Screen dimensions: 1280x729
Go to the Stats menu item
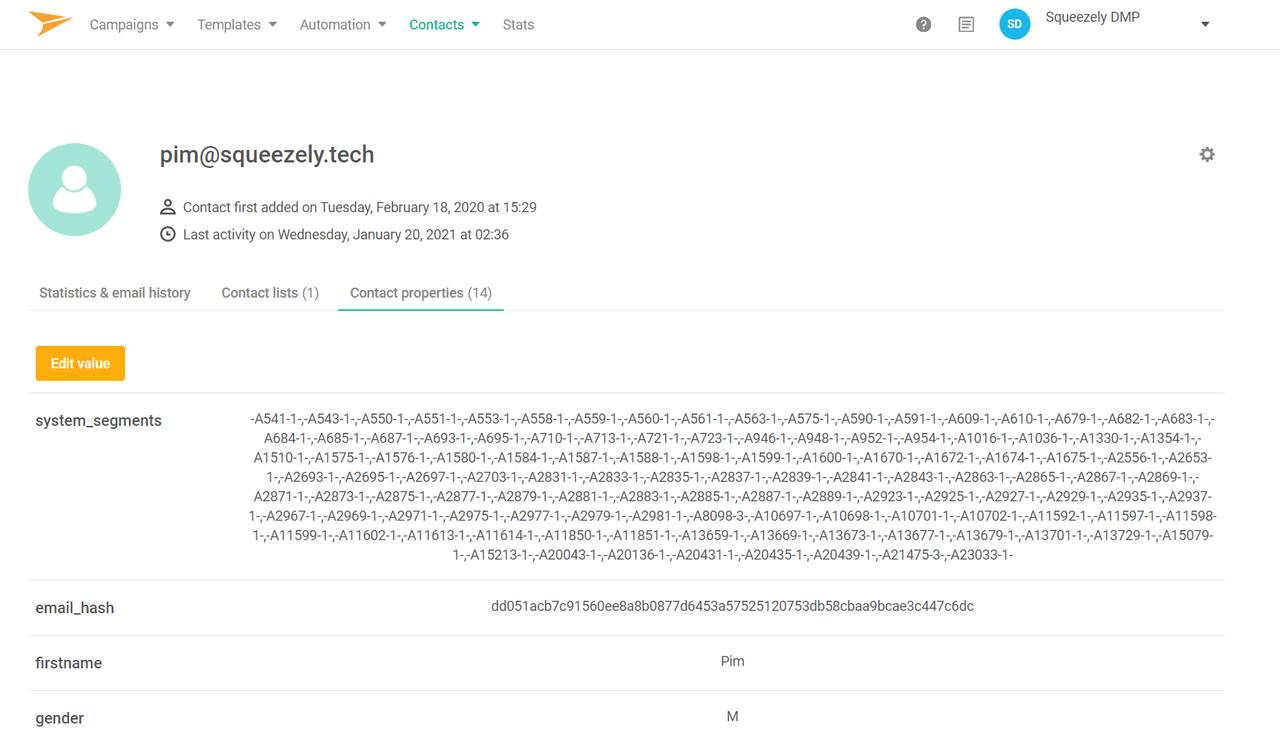click(x=518, y=25)
